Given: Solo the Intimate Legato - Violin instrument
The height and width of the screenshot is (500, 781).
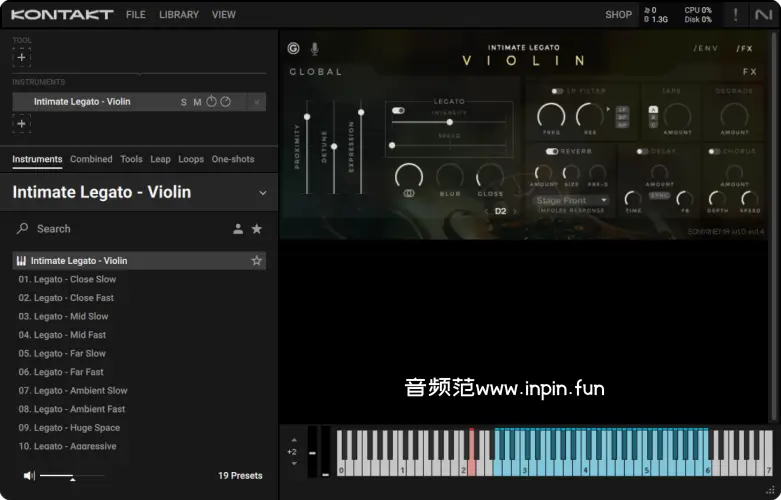Looking at the screenshot, I should point(183,102).
